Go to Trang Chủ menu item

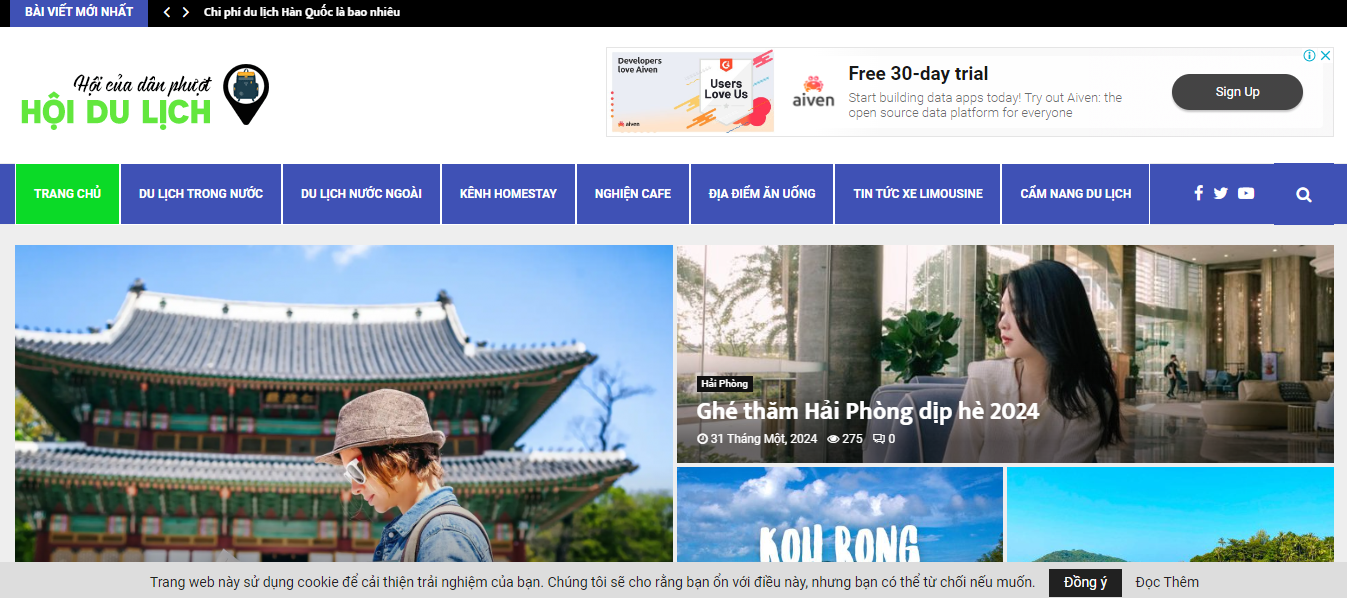point(68,194)
